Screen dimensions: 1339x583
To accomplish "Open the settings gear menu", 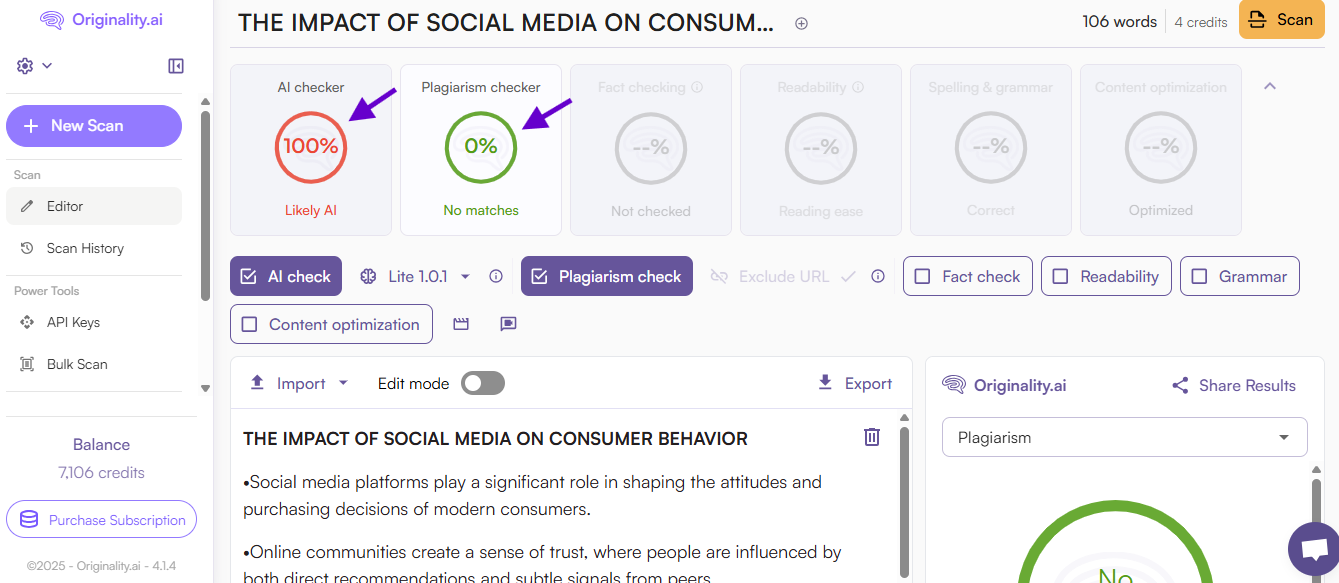I will (25, 66).
